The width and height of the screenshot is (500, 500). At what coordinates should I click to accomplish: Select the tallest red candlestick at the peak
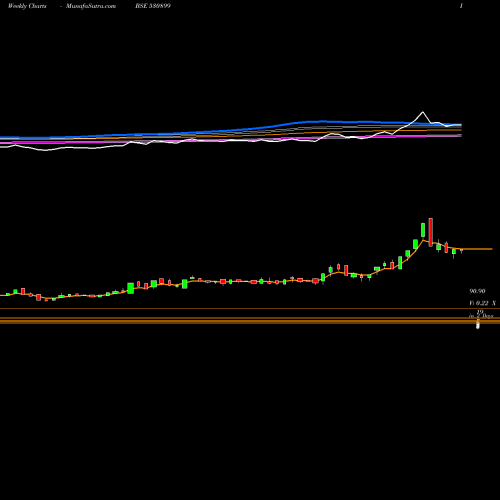point(431,232)
